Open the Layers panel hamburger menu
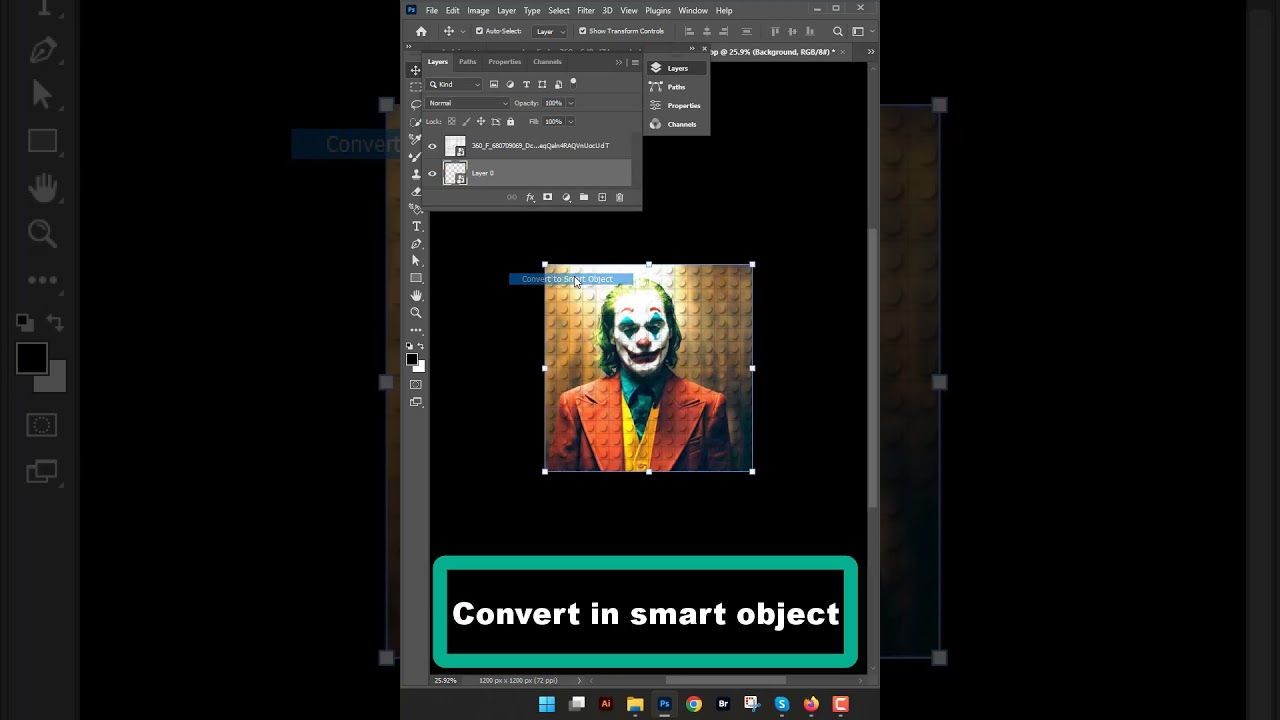 (635, 62)
